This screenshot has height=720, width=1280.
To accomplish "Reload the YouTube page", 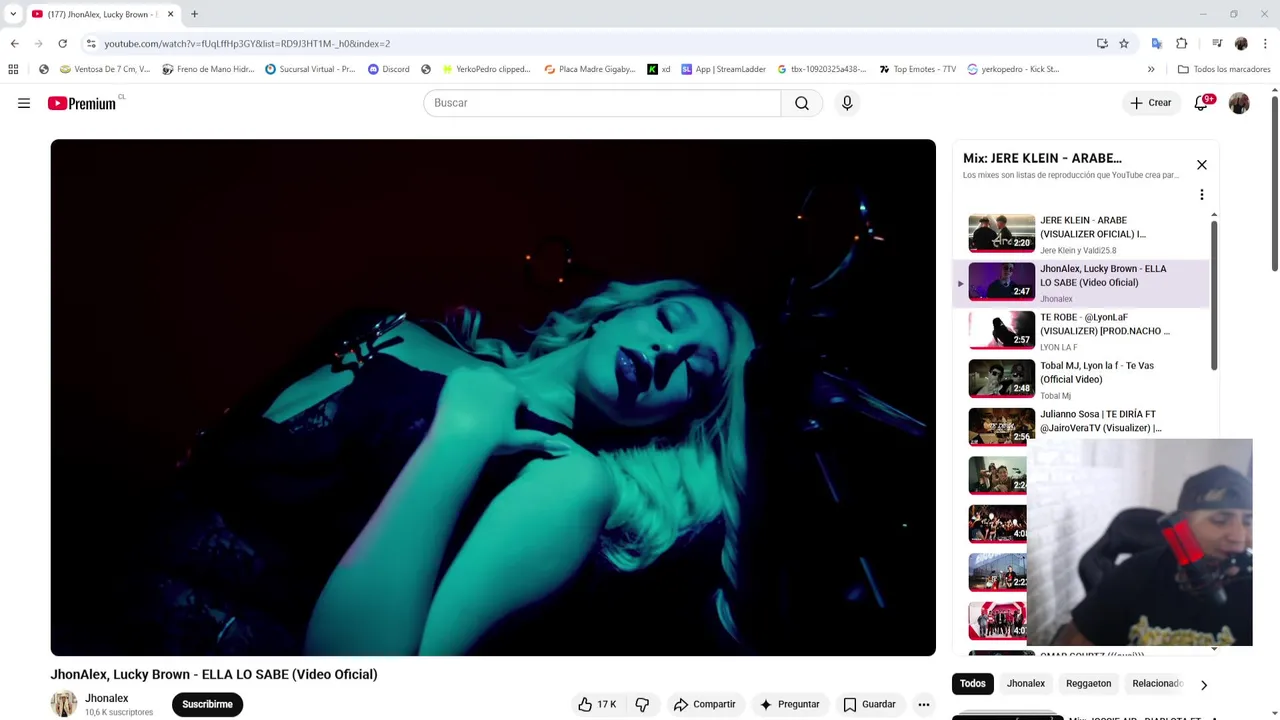I will [62, 44].
